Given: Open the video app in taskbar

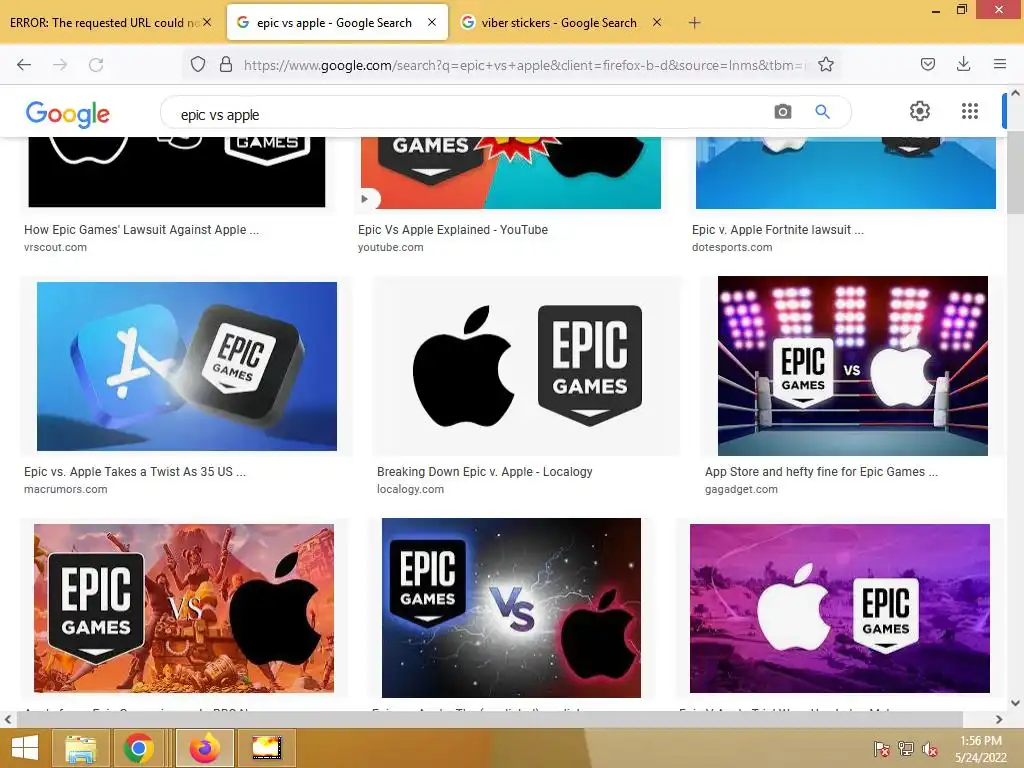Looking at the screenshot, I should pos(266,748).
